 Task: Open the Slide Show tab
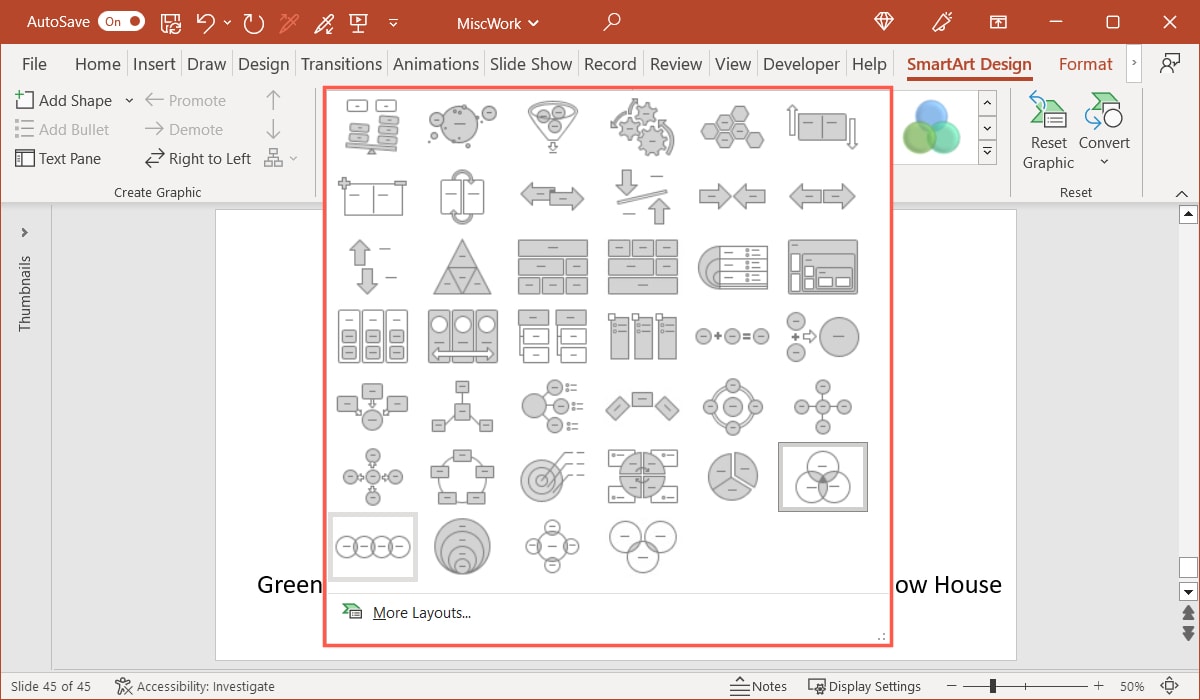(x=531, y=63)
